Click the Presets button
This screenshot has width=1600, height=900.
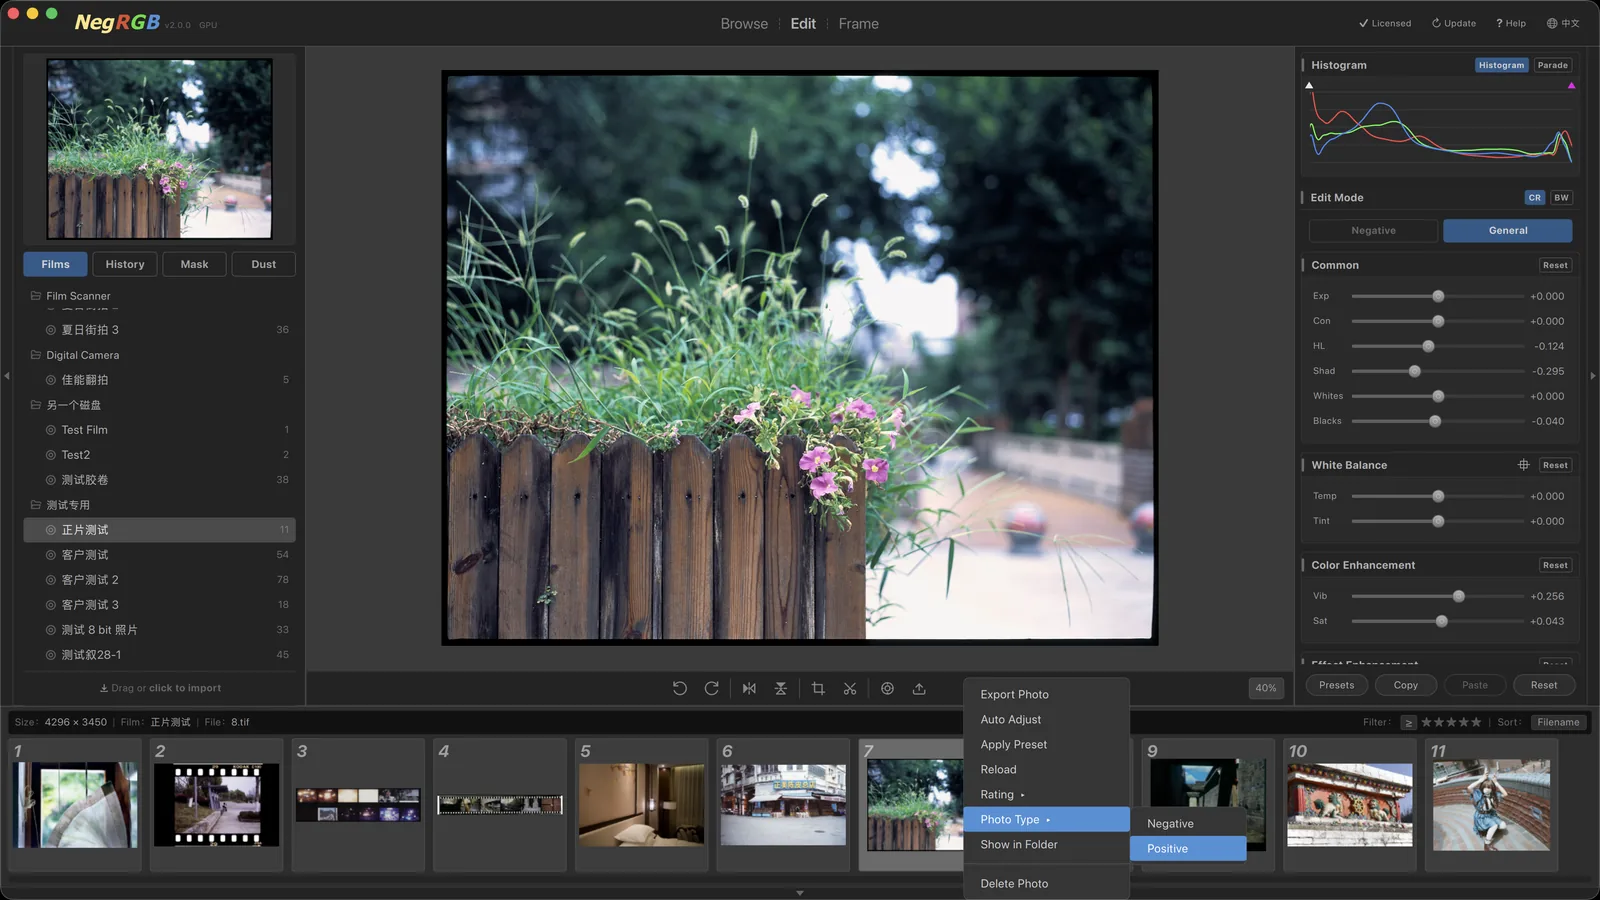1336,685
